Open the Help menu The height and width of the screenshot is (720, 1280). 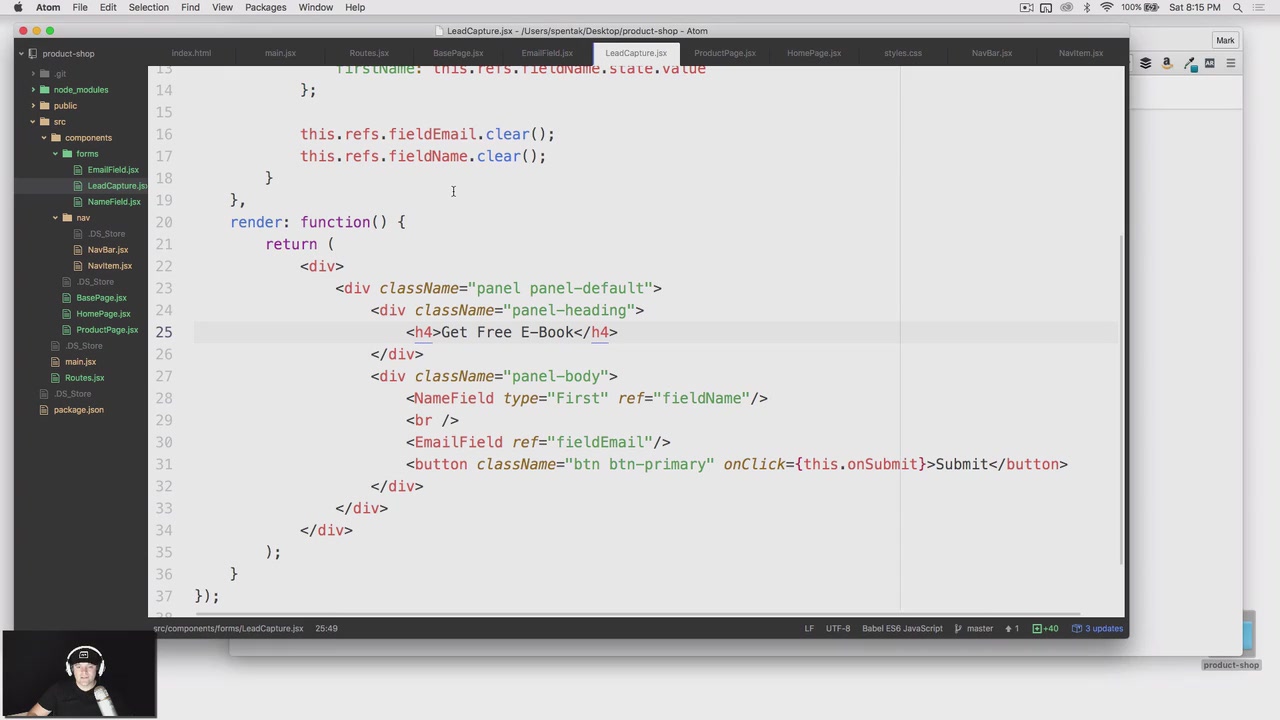[355, 7]
